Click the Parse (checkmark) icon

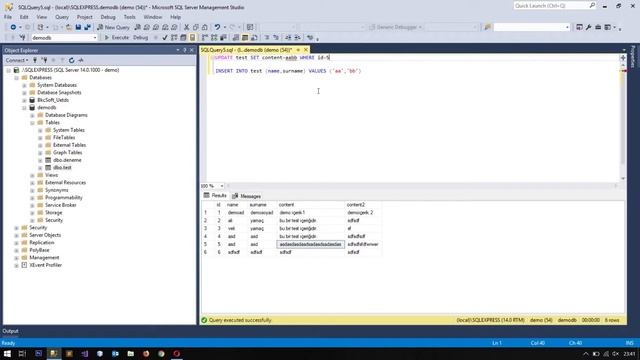click(164, 38)
